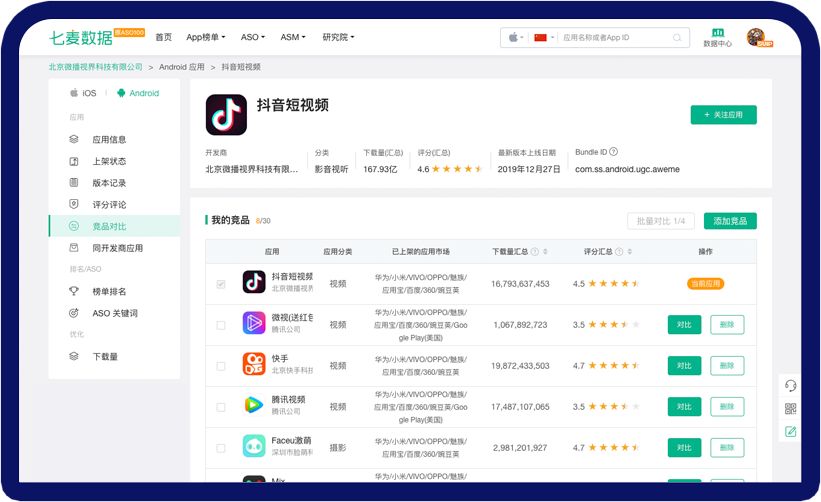Viewport: 821px width, 502px height.
Task: Click the 快手 app icon
Action: click(254, 364)
